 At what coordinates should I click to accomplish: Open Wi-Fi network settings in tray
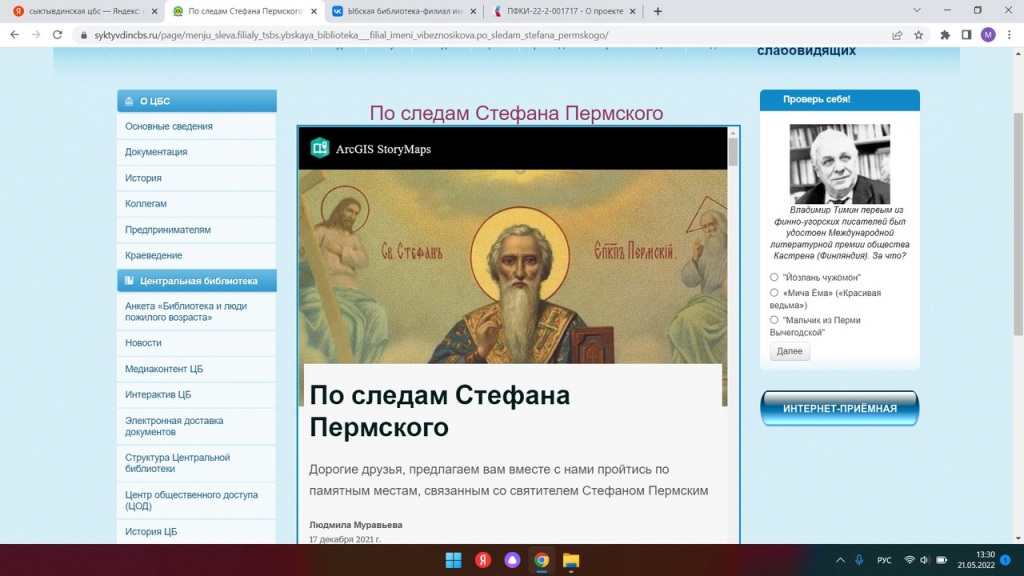pyautogui.click(x=908, y=560)
